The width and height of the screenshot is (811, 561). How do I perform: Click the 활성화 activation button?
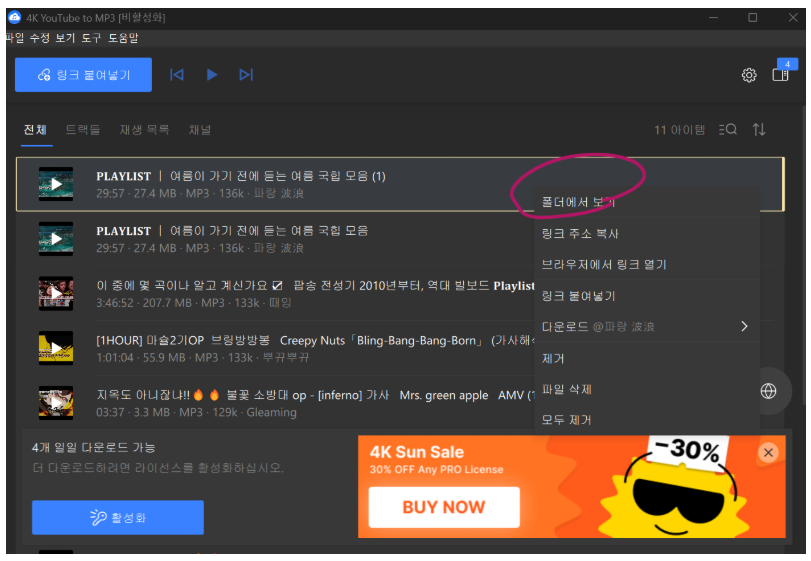click(x=118, y=518)
